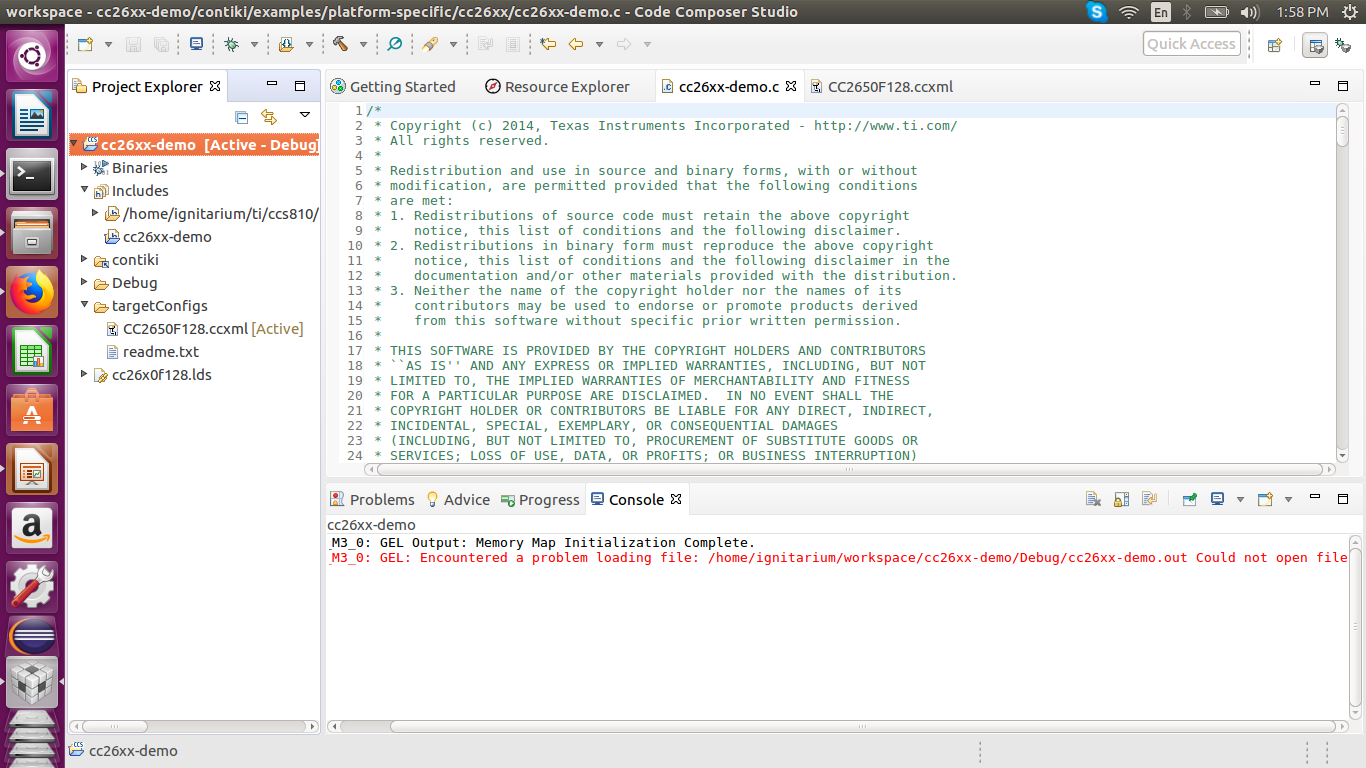Screen dimensions: 1366x768
Task: Pin the Console view
Action: [1189, 499]
